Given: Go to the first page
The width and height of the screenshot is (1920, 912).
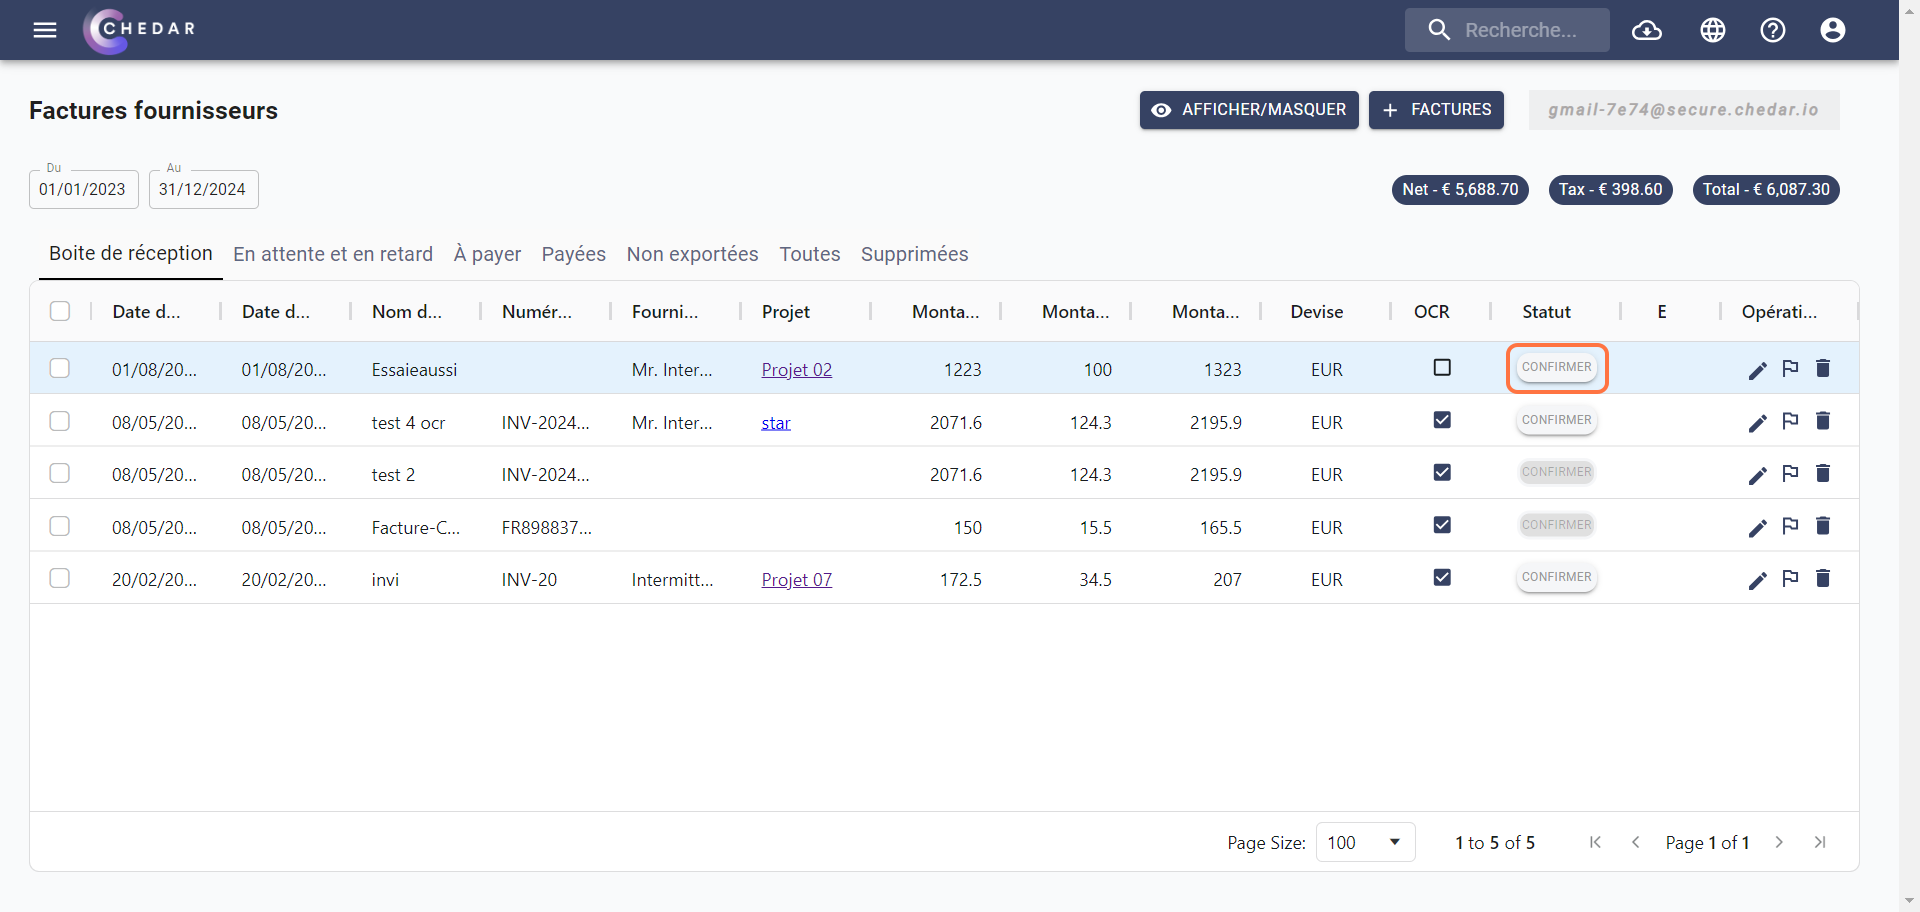Looking at the screenshot, I should [1595, 842].
